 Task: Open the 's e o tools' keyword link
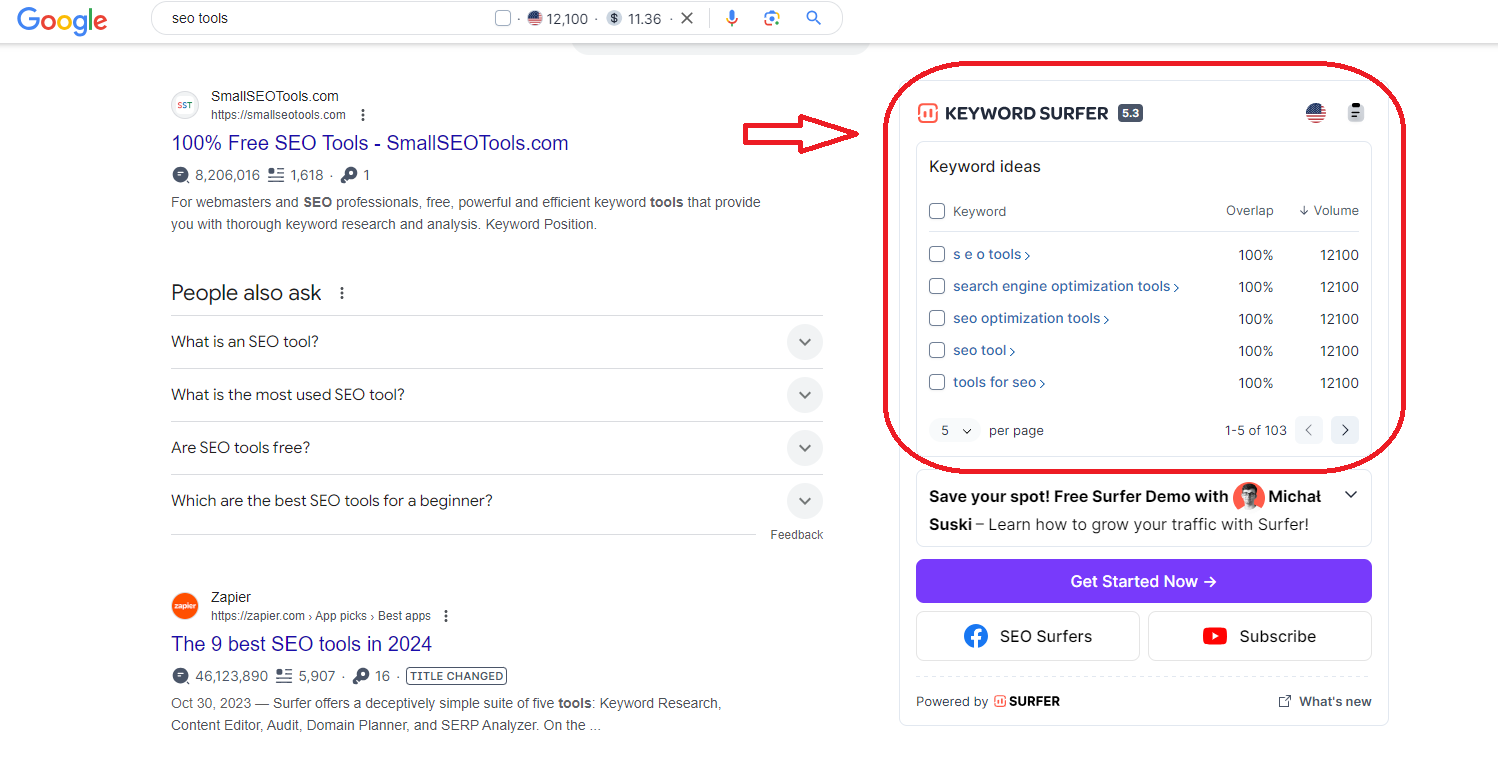point(991,254)
